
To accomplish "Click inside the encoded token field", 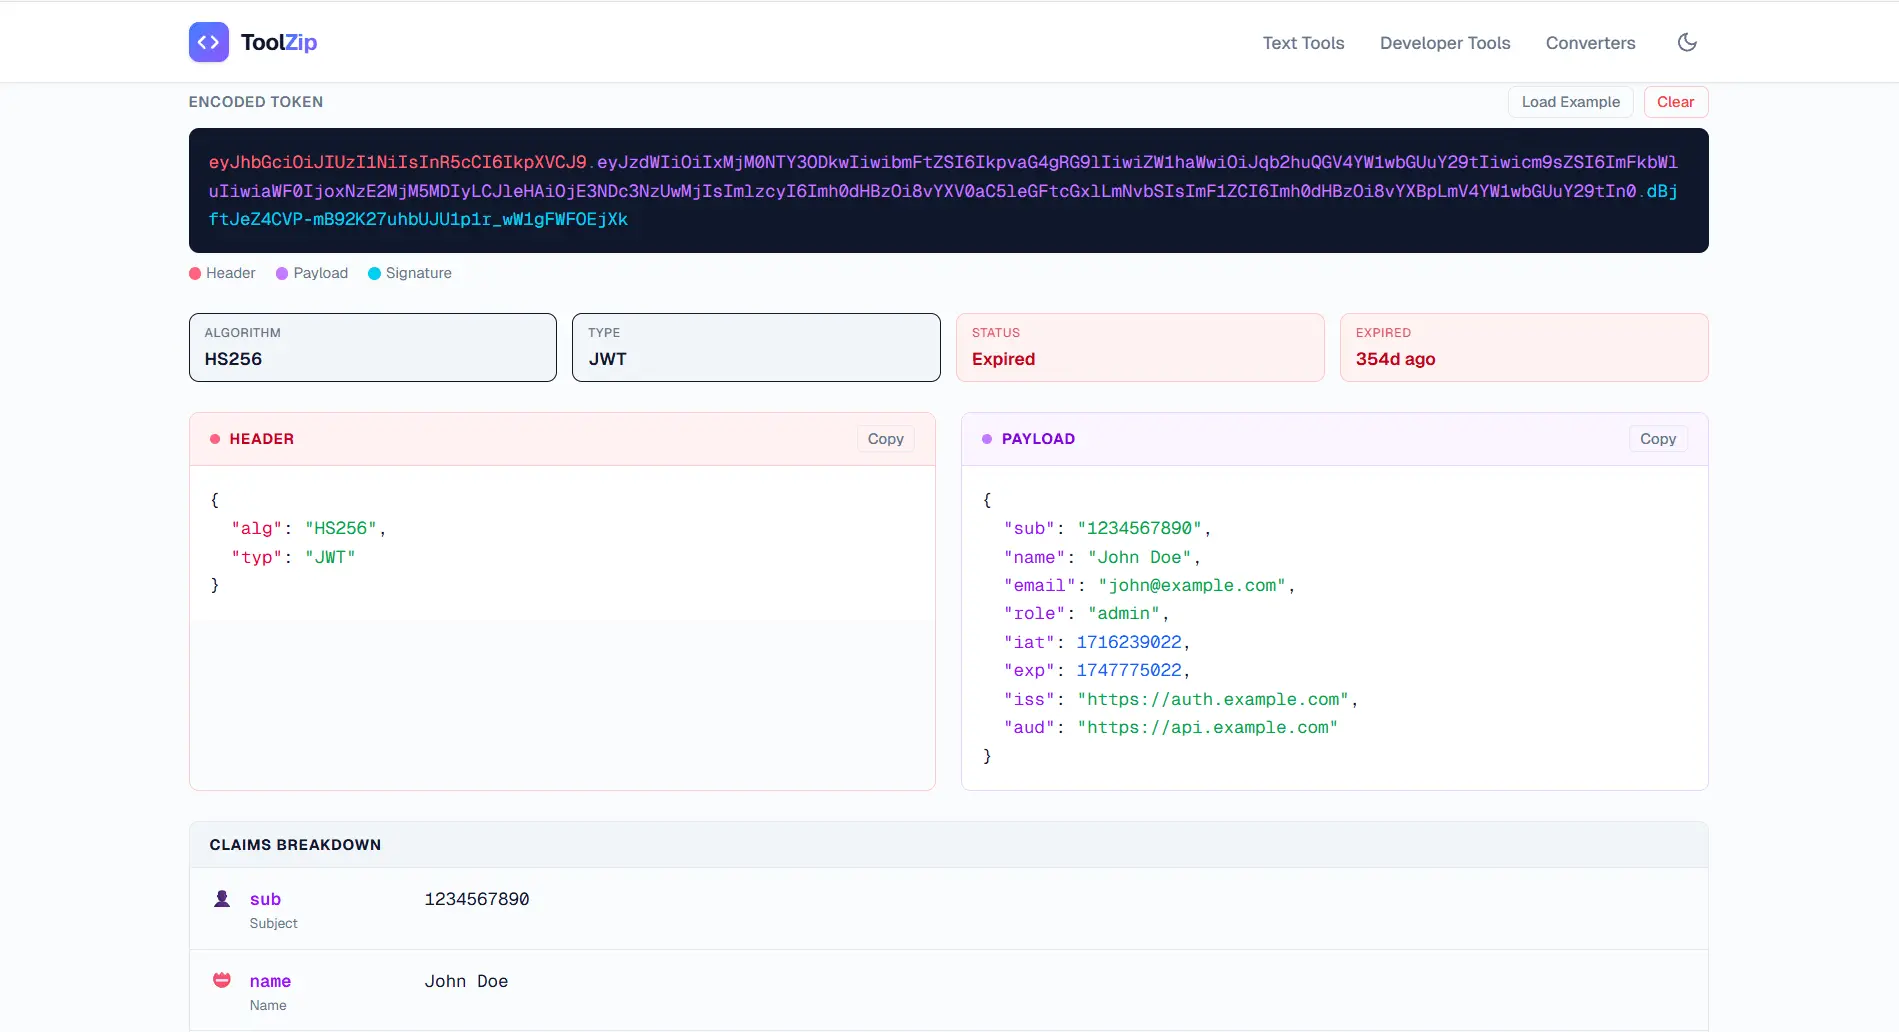I will 948,190.
